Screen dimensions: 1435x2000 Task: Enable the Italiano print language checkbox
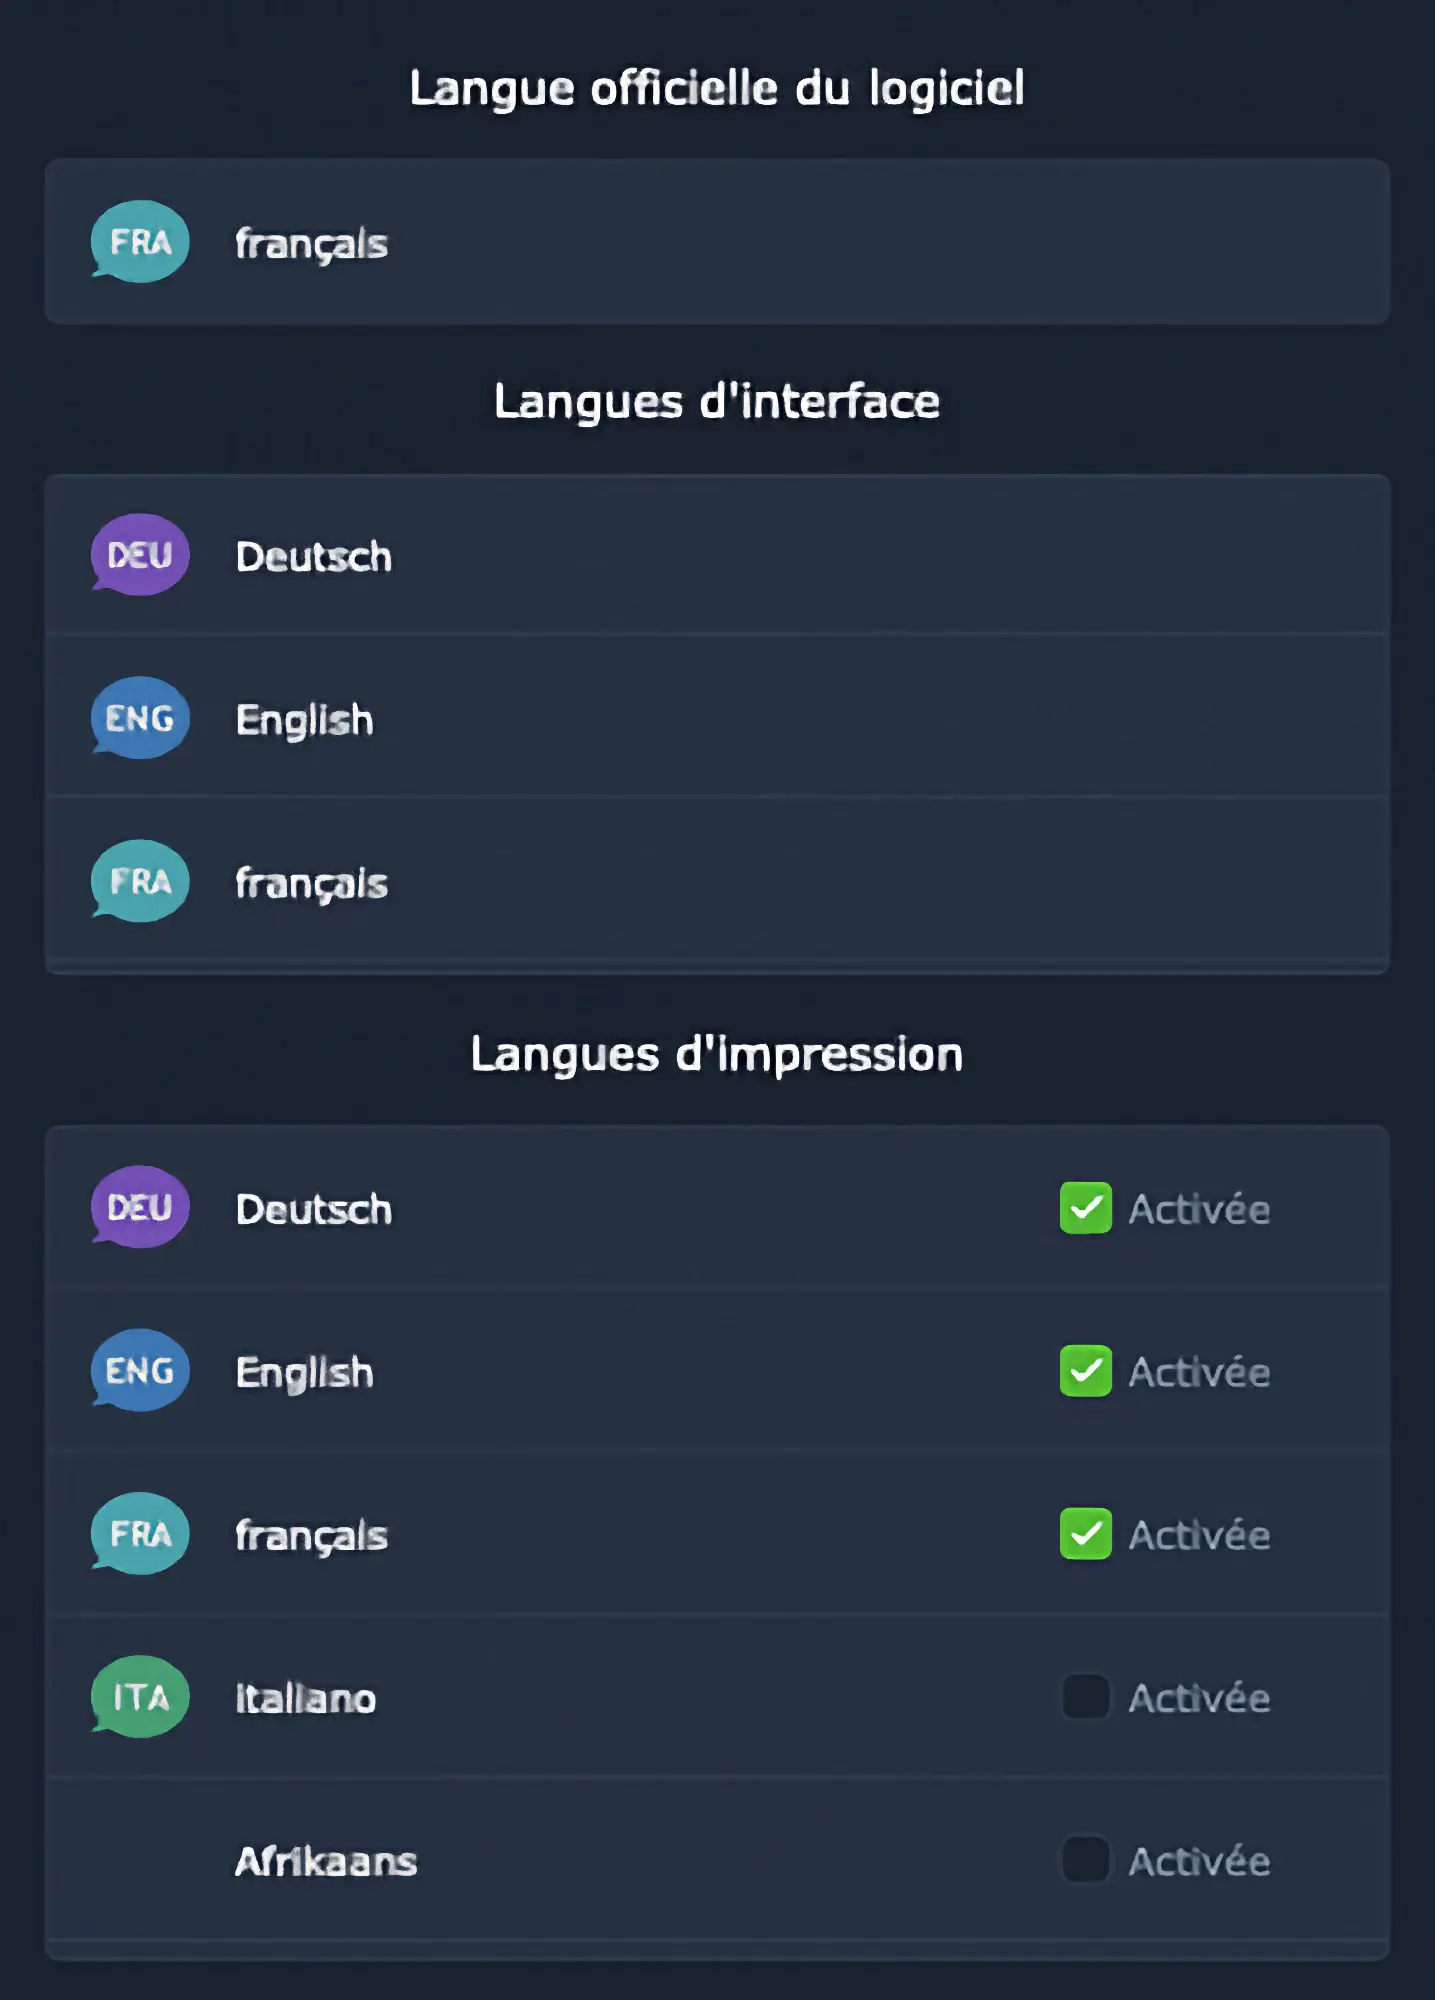(1085, 1697)
